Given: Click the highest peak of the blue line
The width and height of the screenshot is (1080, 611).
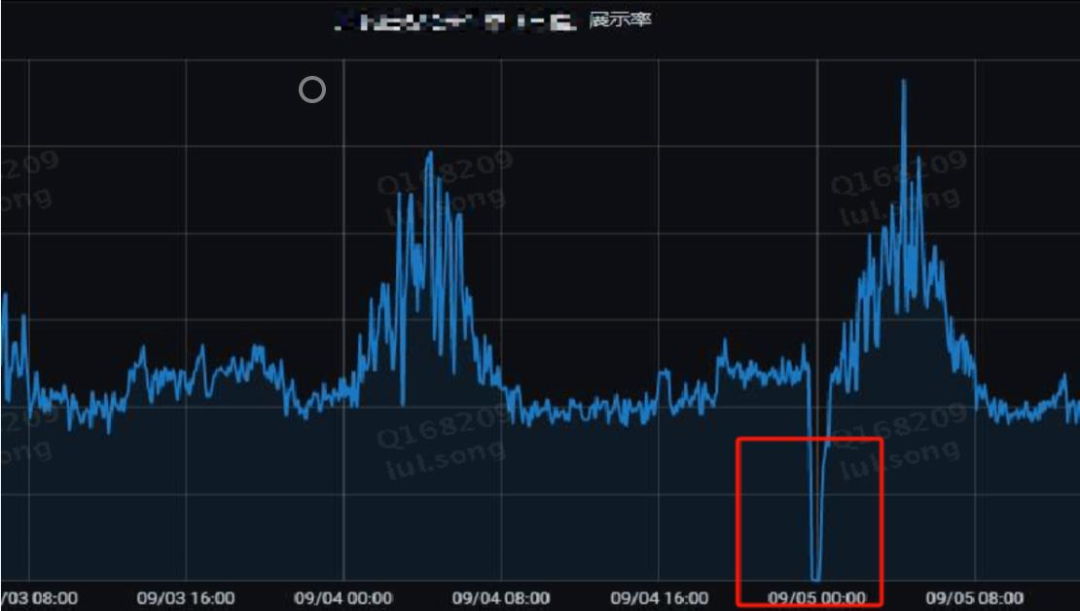Looking at the screenshot, I should (904, 81).
